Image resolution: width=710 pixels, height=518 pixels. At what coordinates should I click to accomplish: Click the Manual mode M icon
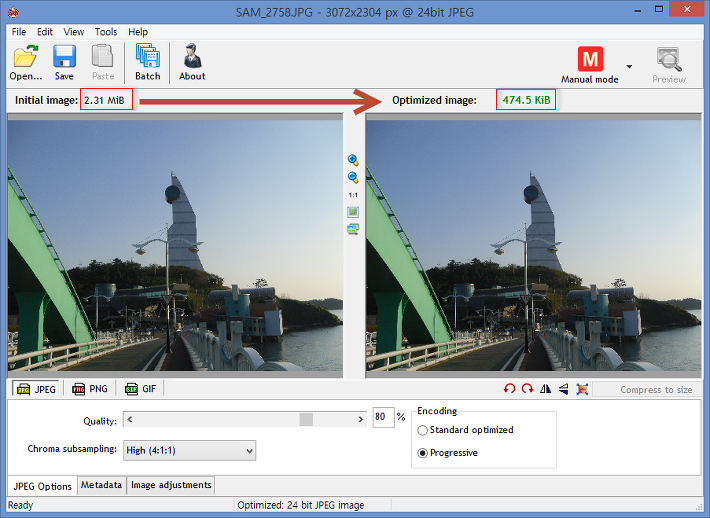point(590,59)
